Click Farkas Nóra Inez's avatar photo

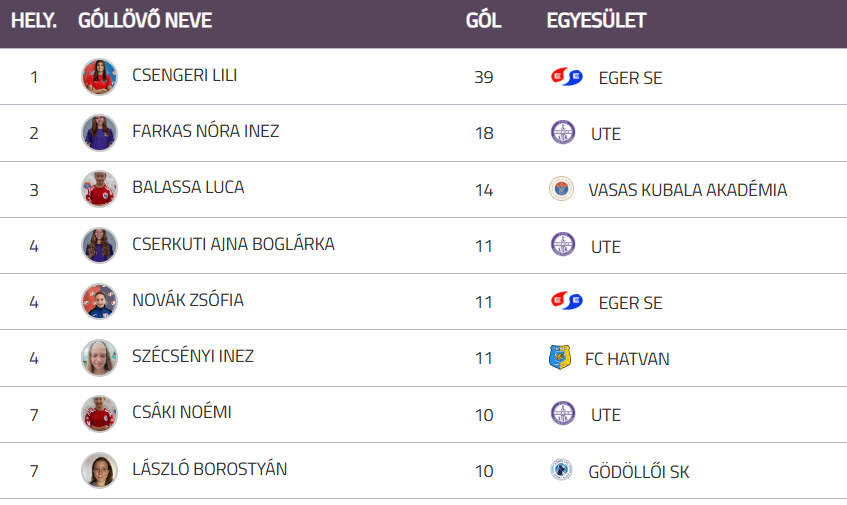(x=99, y=133)
